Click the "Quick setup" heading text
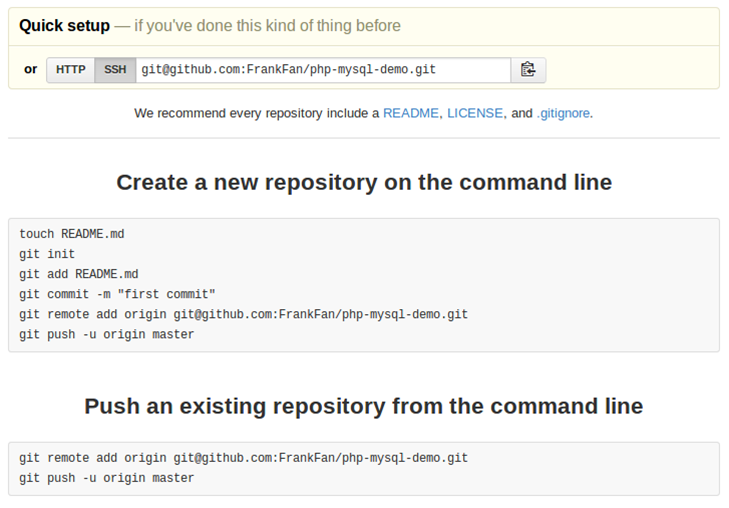Viewport: 729px width, 508px height. 64,26
